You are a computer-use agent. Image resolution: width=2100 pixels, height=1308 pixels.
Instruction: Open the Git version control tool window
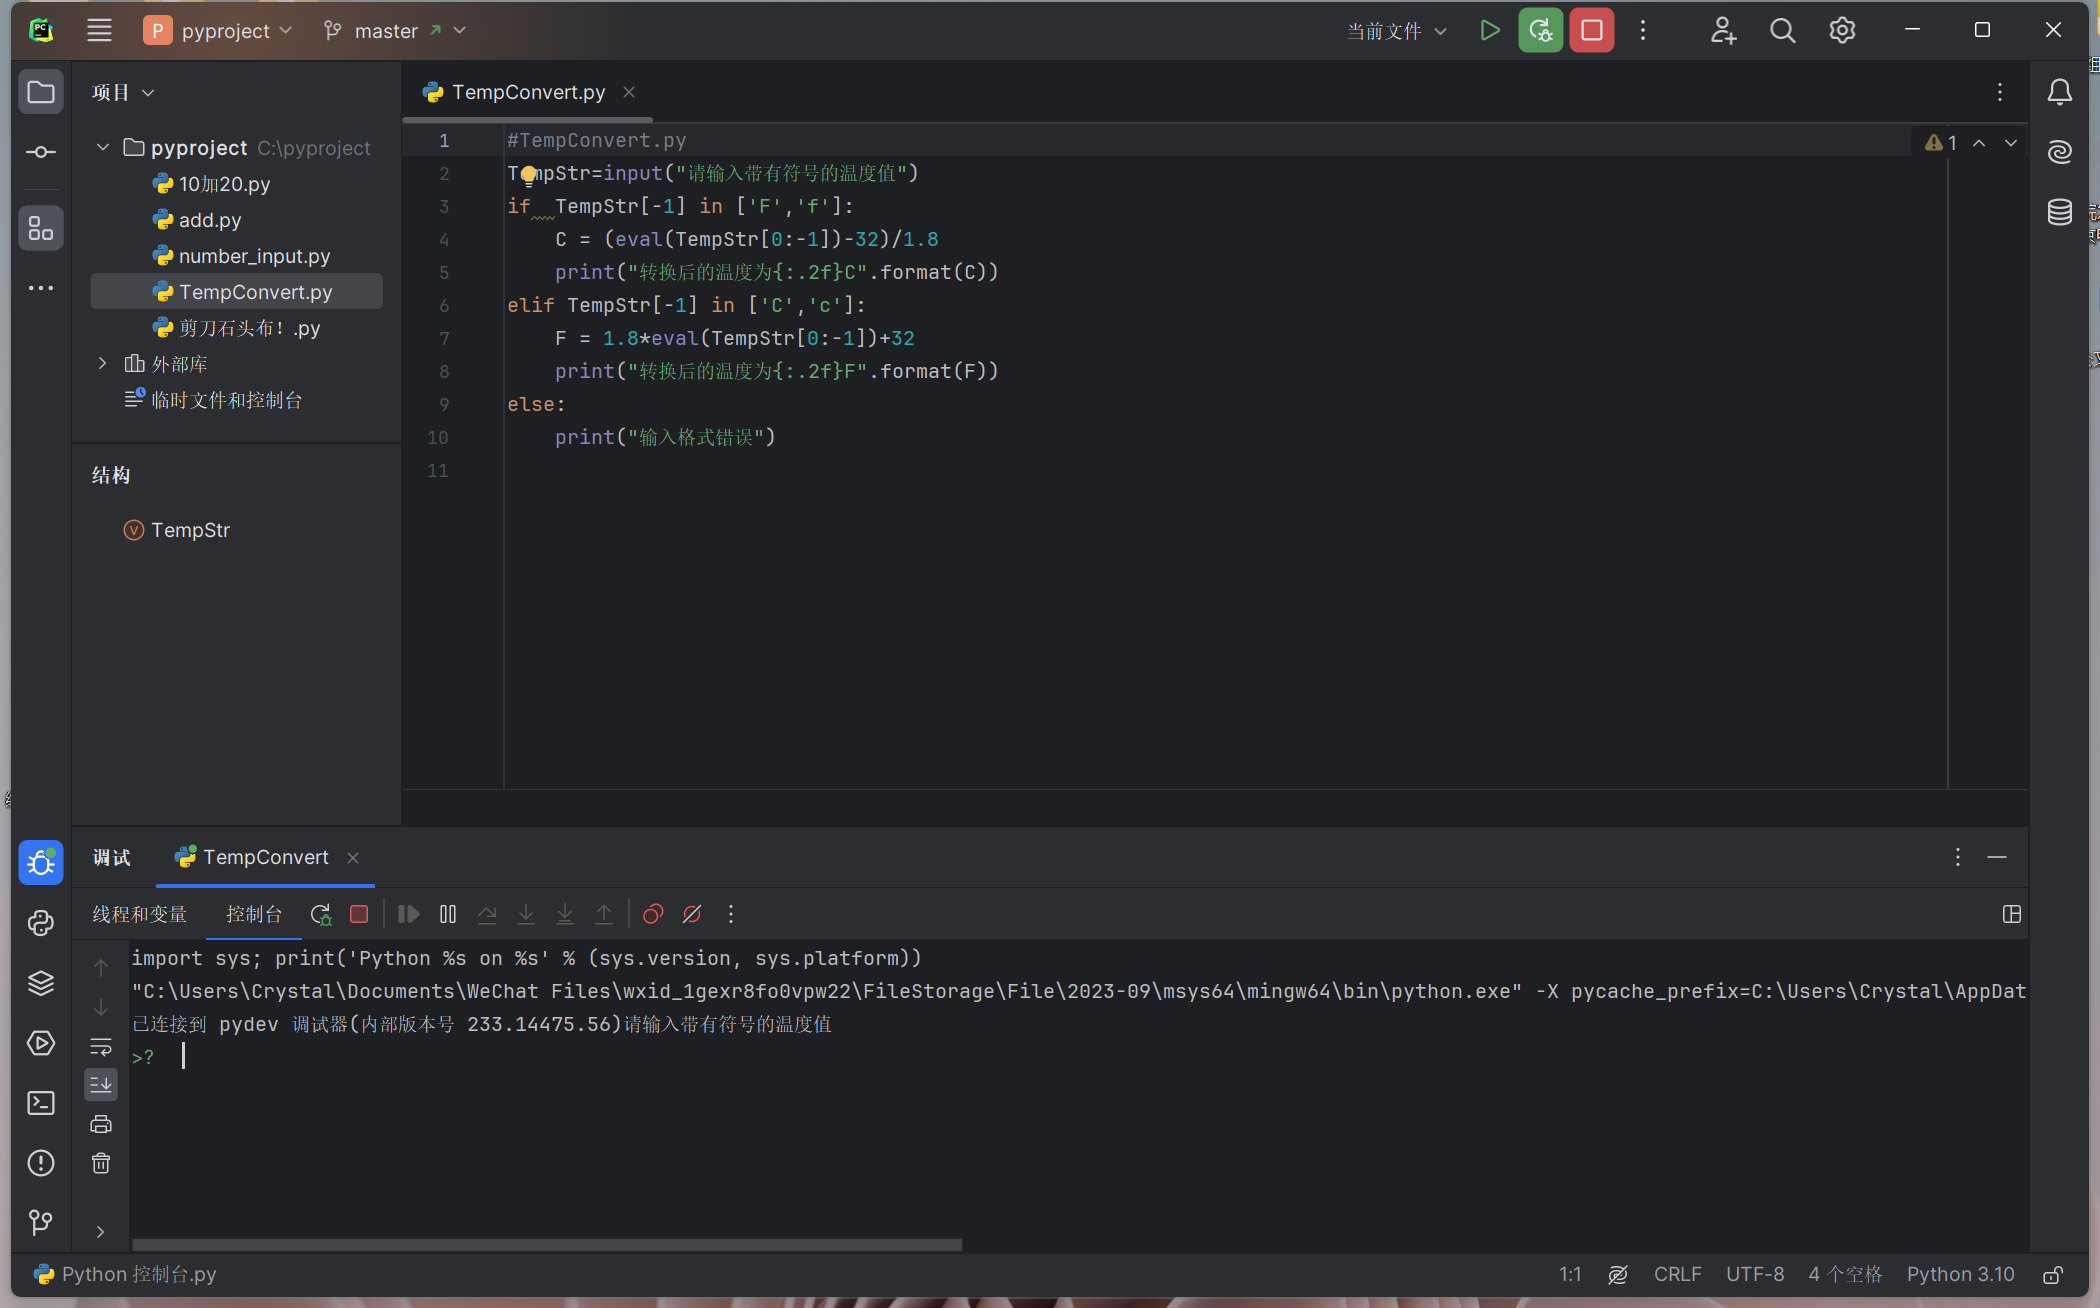click(41, 1222)
